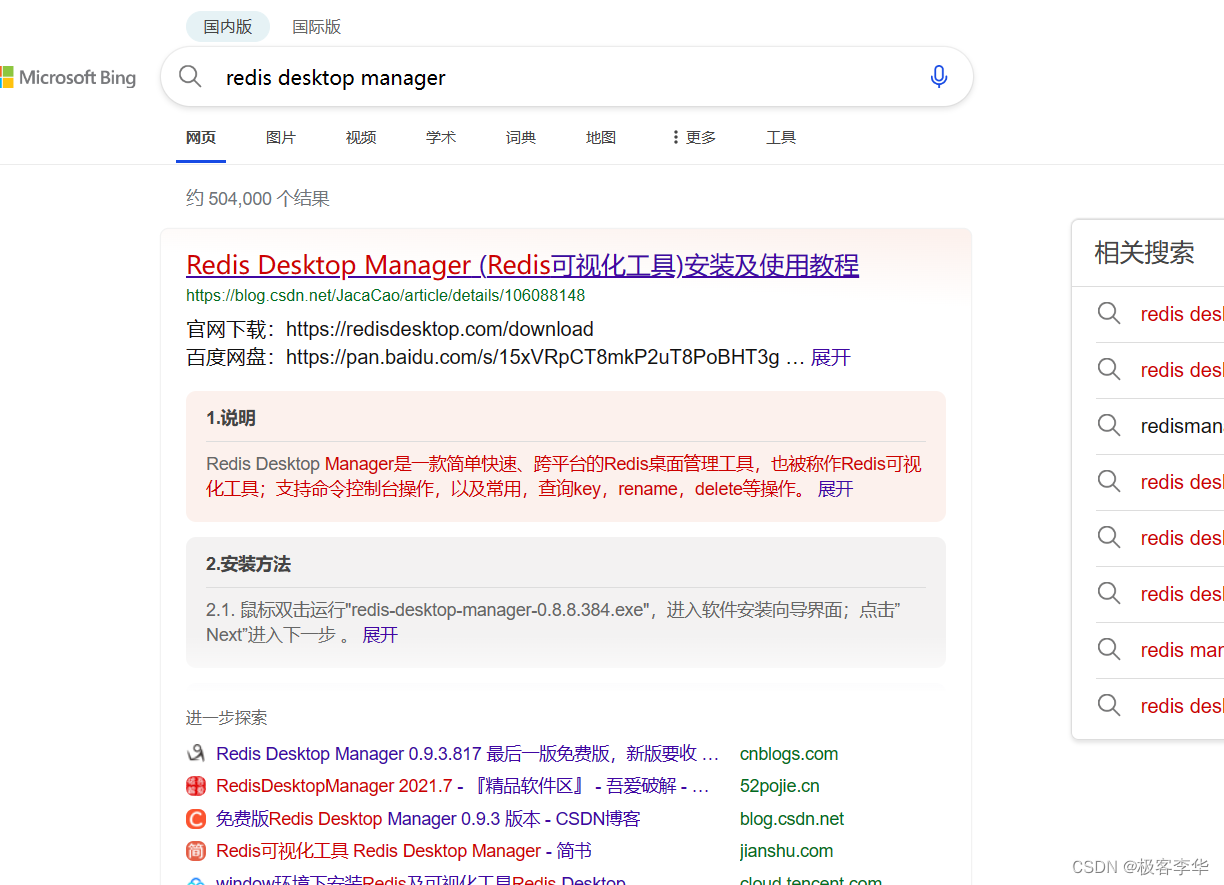Open the Redis Desktop Manager 安装及使用教程 result
Image resolution: width=1224 pixels, height=885 pixels.
(522, 265)
